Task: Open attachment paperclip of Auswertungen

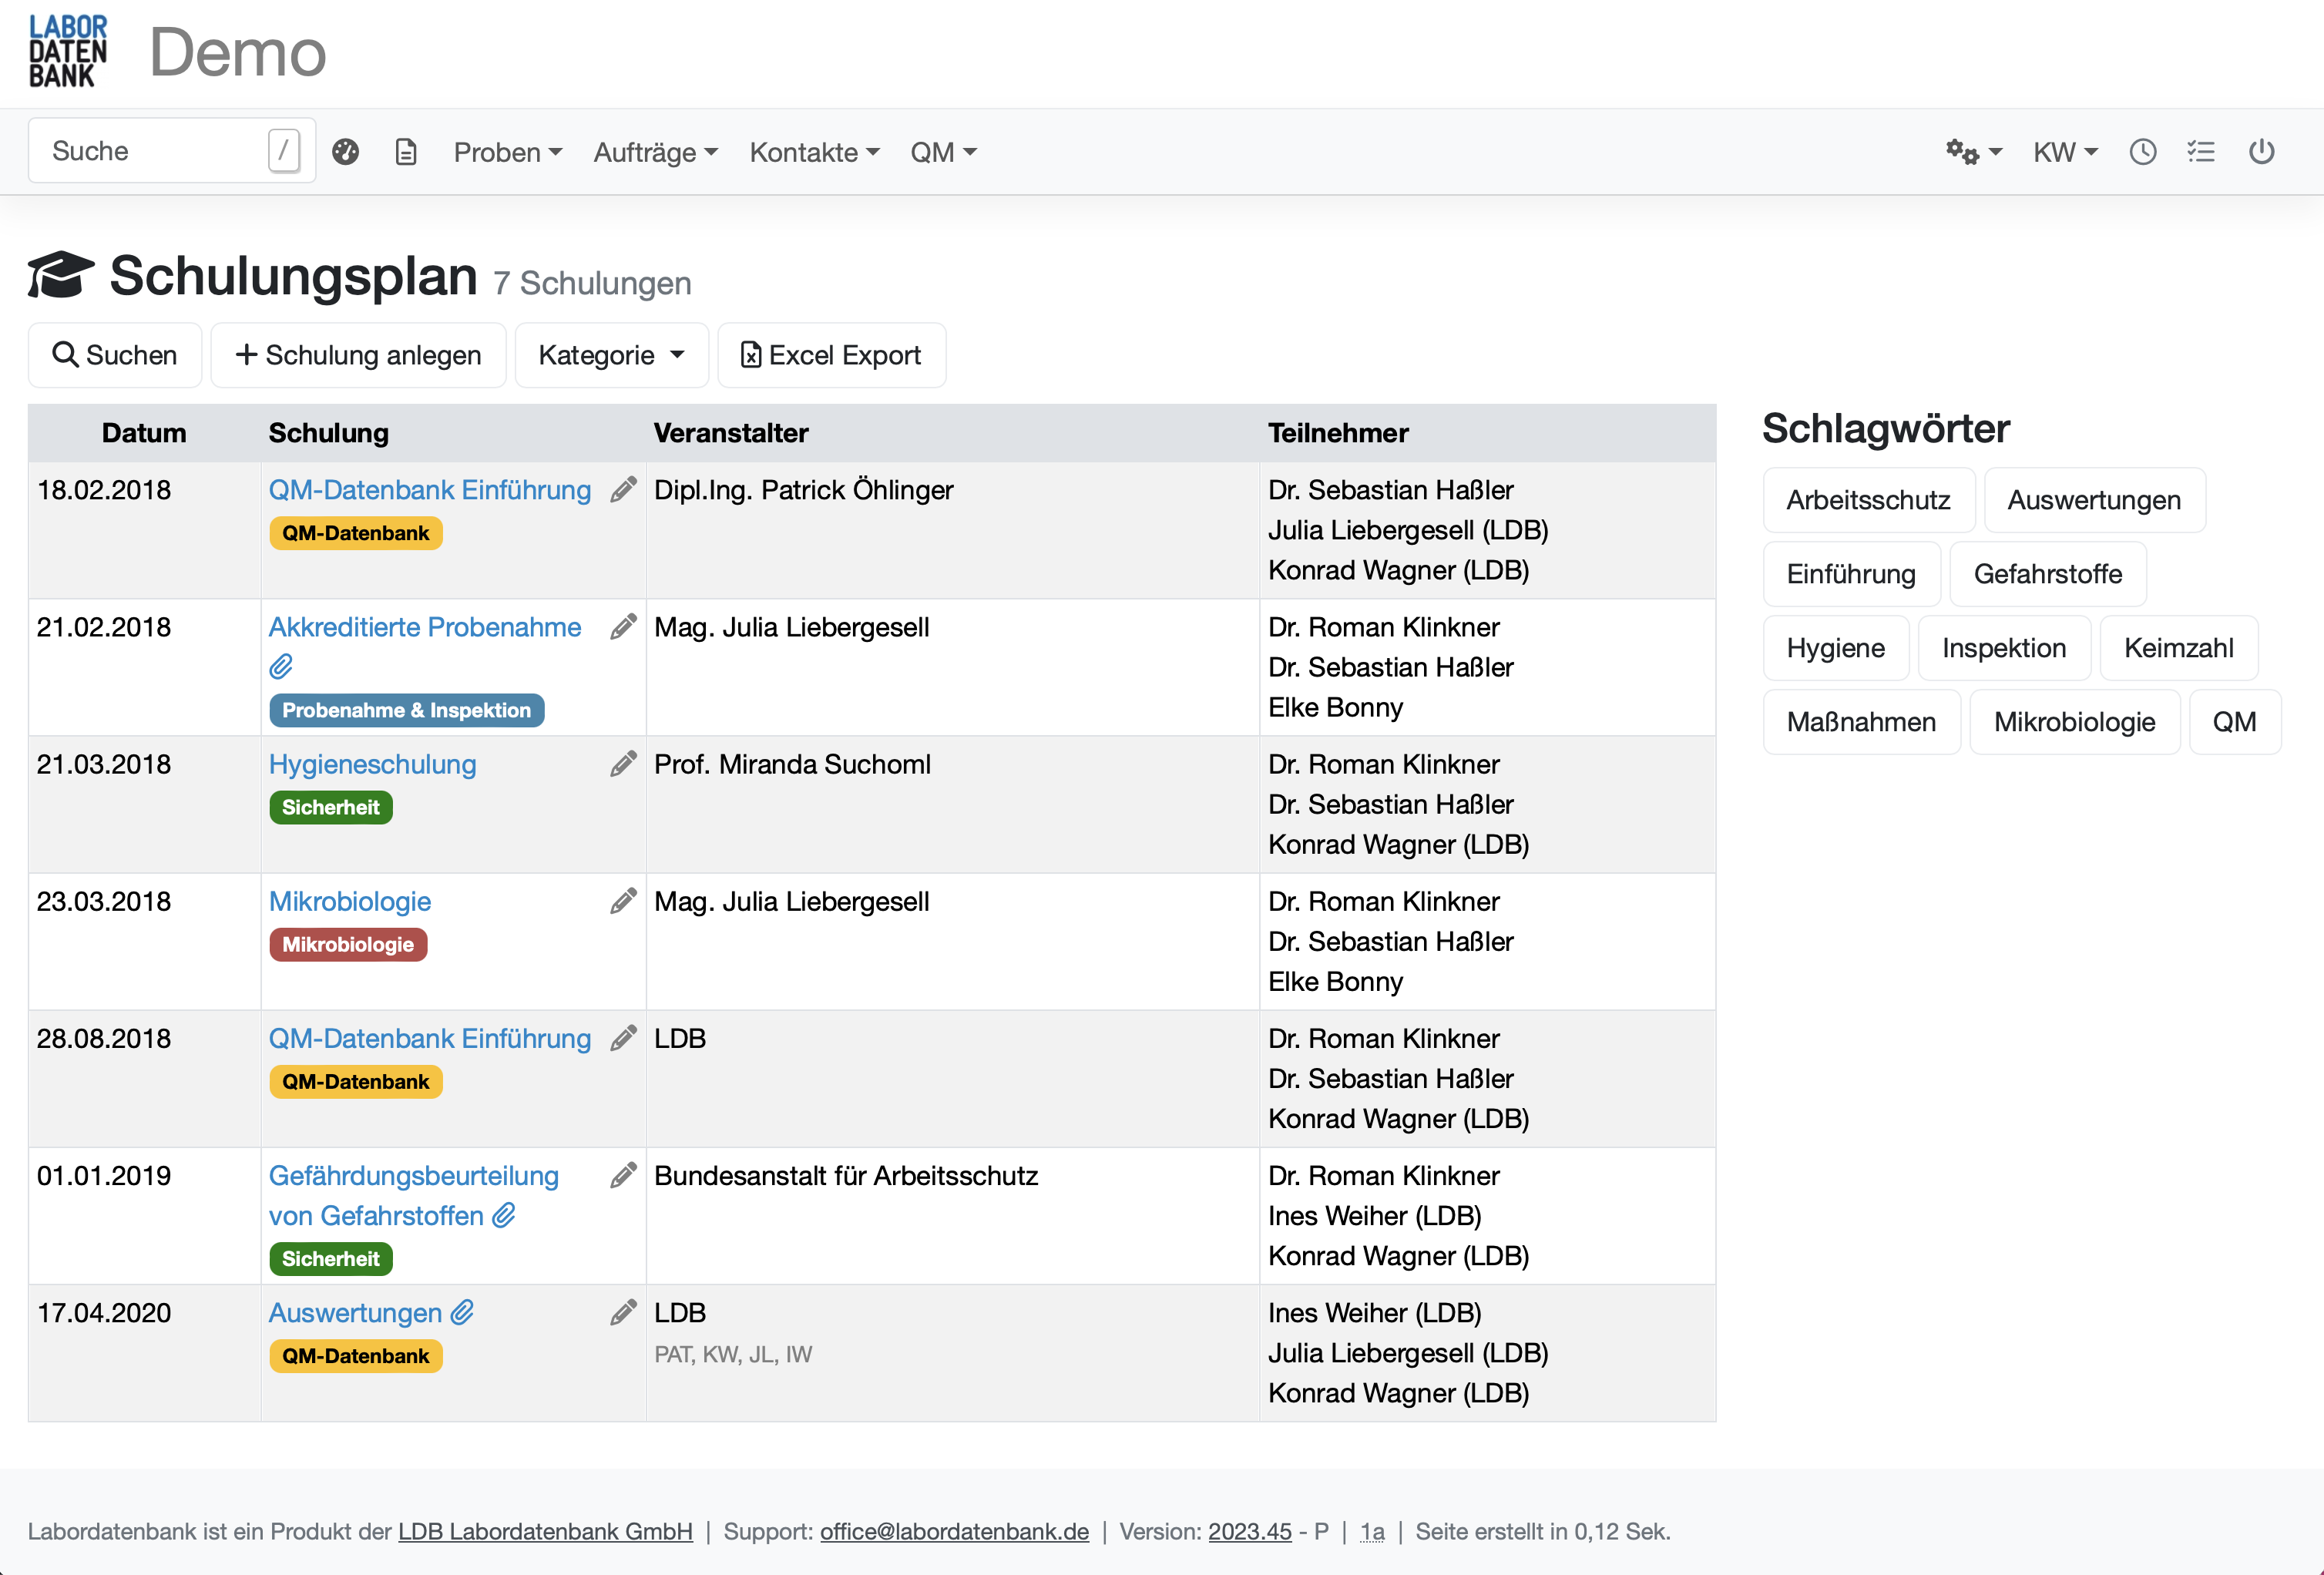Action: [462, 1313]
